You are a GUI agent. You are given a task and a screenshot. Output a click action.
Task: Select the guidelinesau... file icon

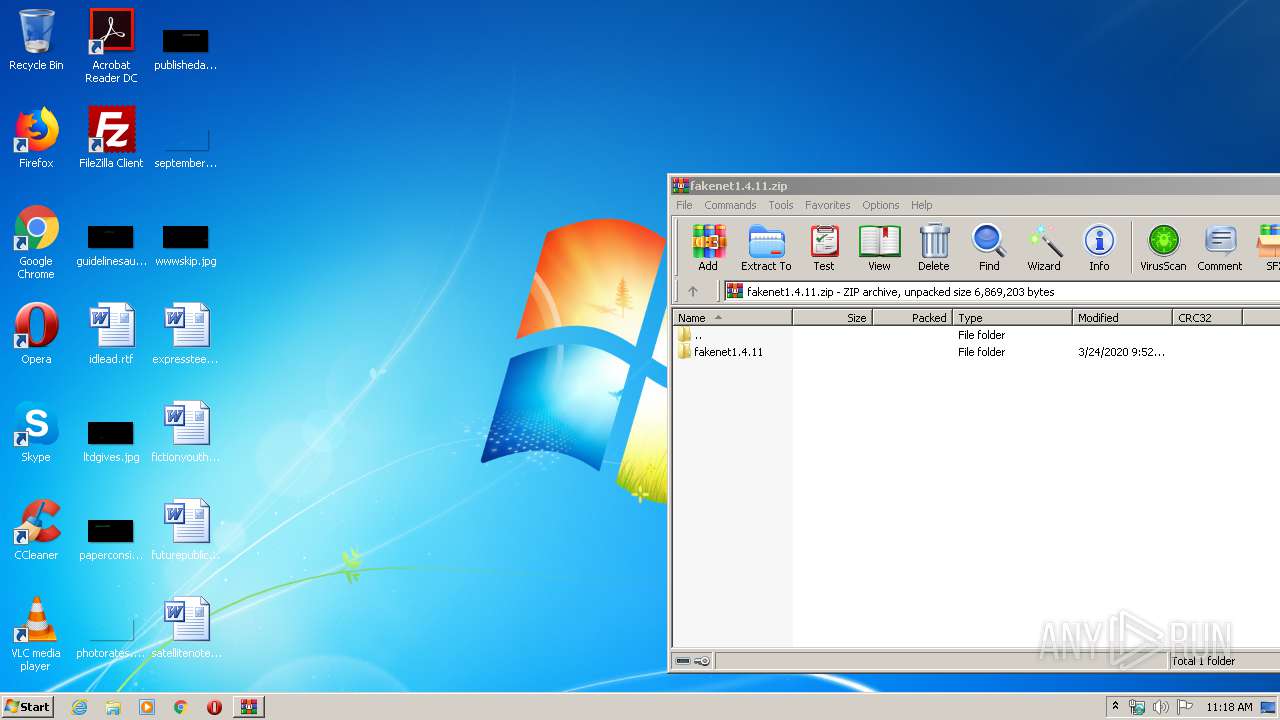(x=111, y=245)
